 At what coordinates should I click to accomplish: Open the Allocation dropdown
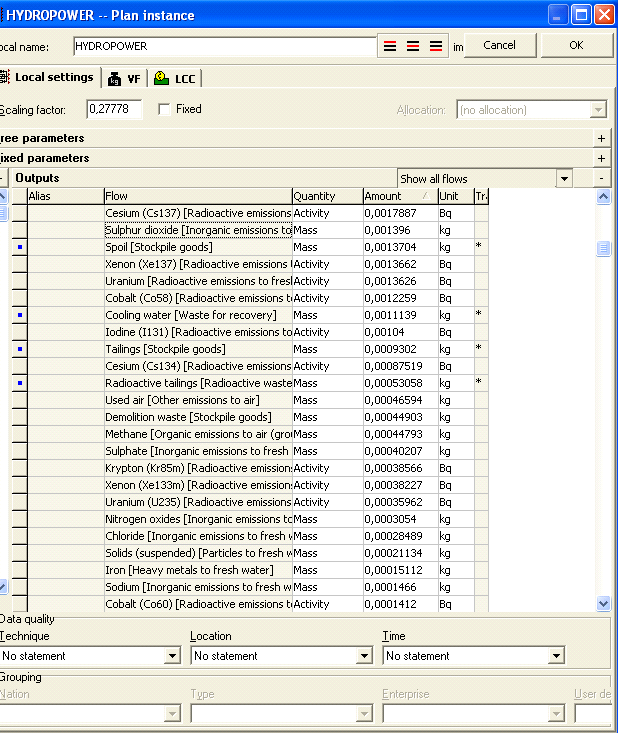coord(598,110)
